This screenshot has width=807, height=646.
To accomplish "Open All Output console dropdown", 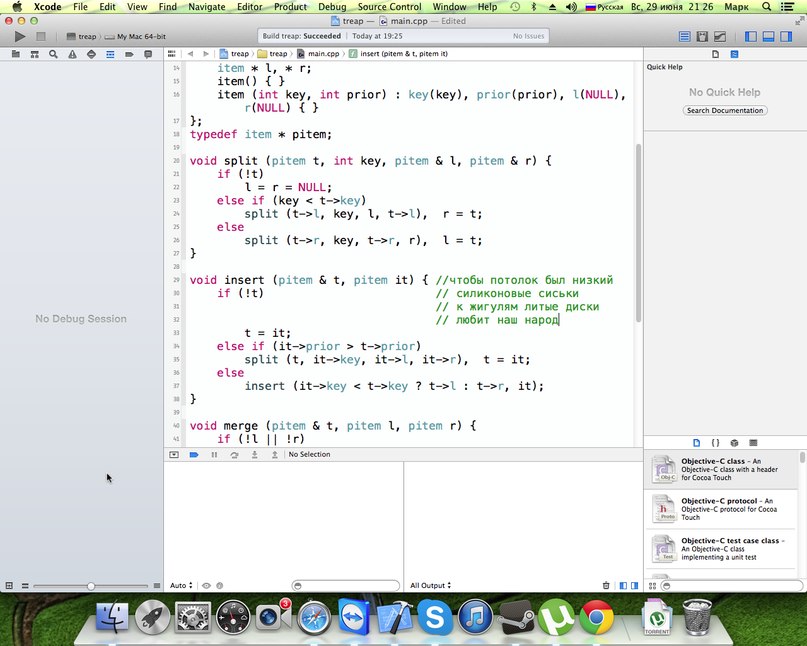I will tap(430, 585).
